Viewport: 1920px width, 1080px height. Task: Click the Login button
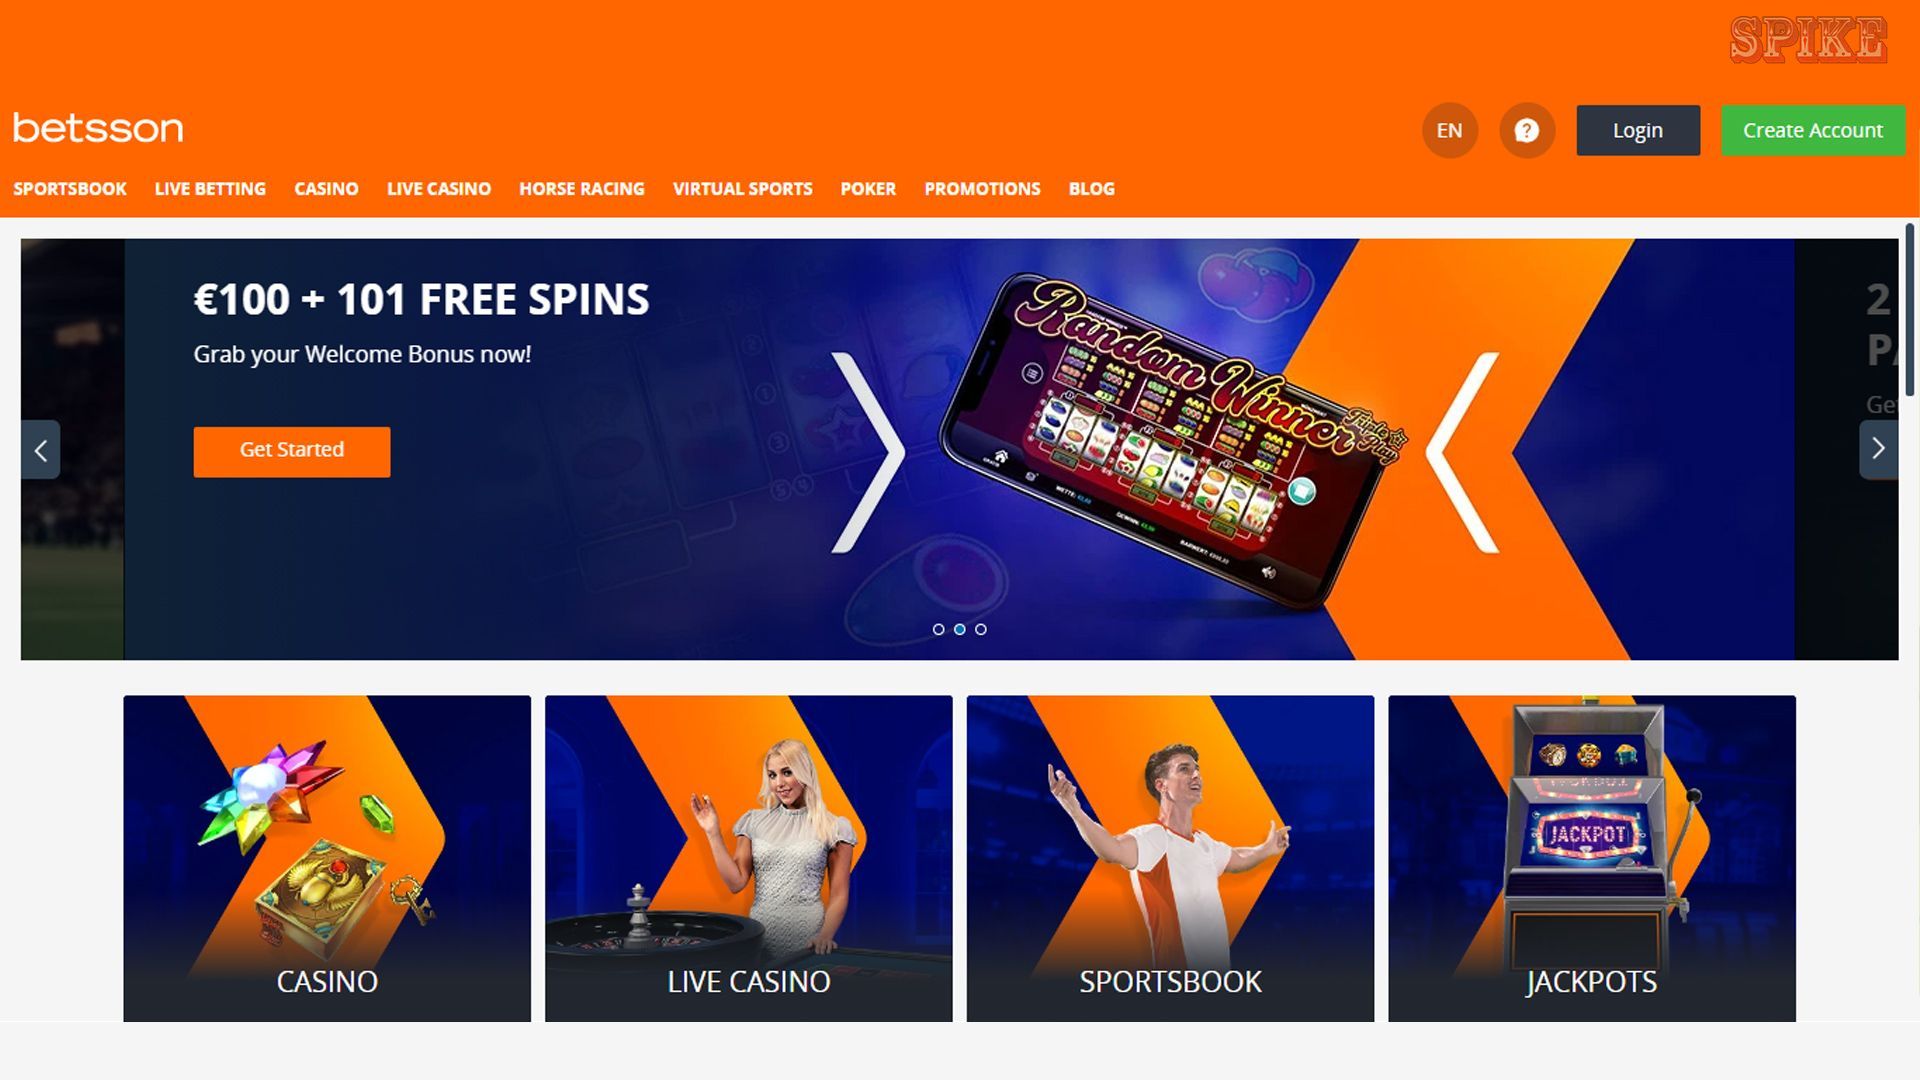[1638, 131]
